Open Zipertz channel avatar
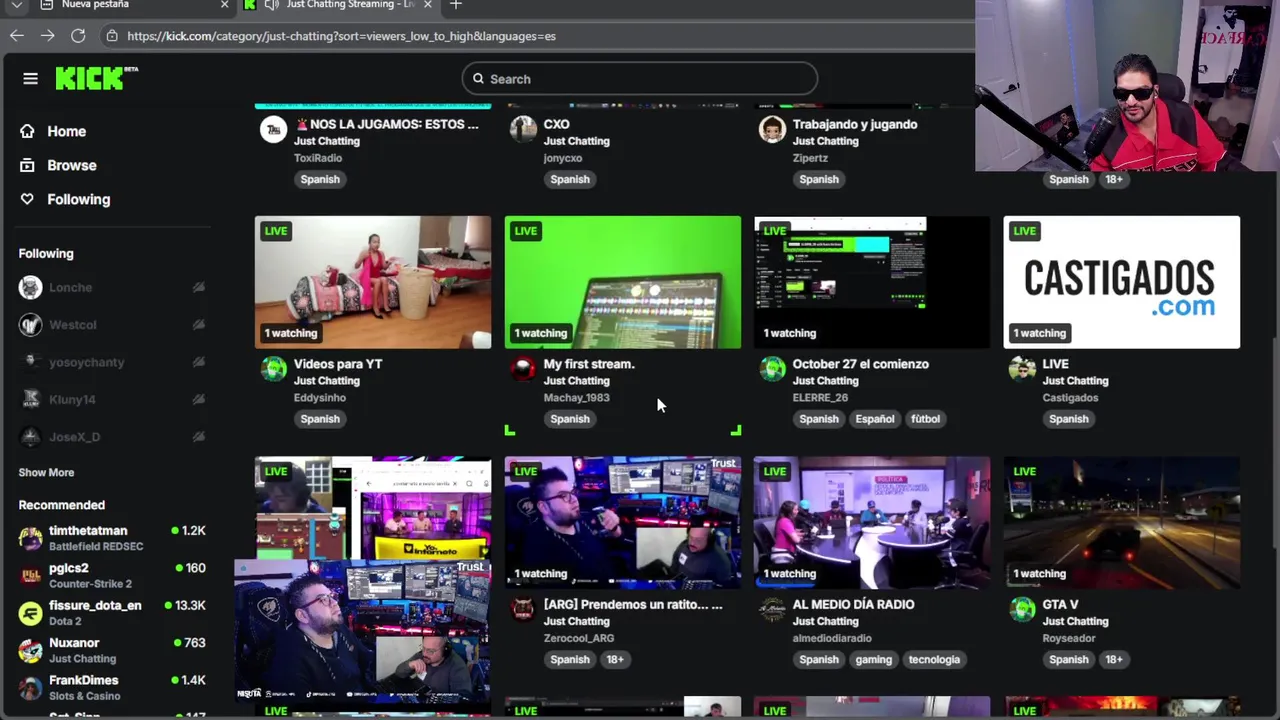The width and height of the screenshot is (1280, 720). coord(772,129)
